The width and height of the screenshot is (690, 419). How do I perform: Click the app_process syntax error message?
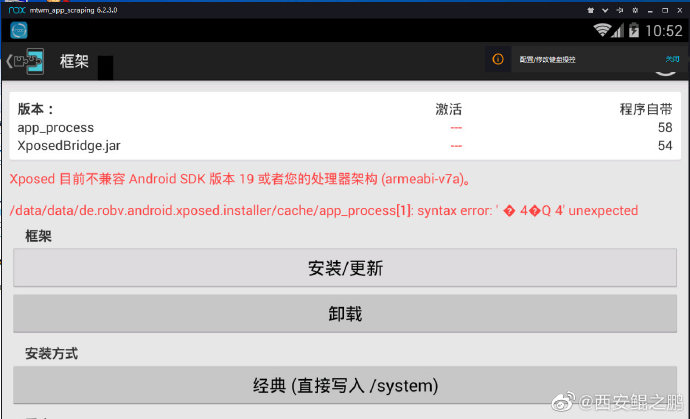[x=323, y=210]
